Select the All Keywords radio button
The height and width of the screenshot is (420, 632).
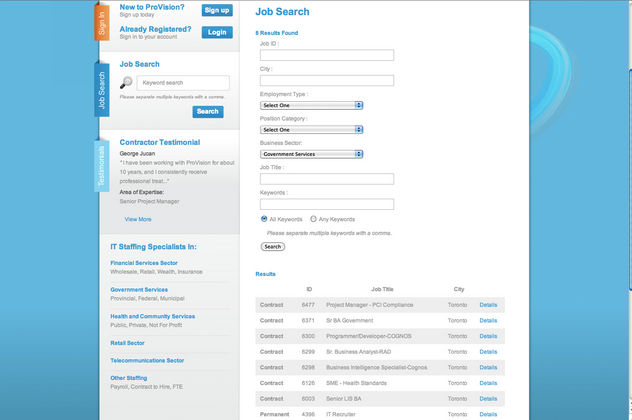(264, 218)
